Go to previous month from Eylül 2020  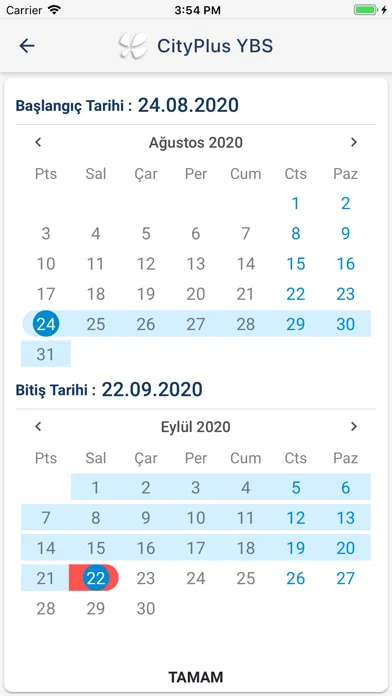click(38, 427)
